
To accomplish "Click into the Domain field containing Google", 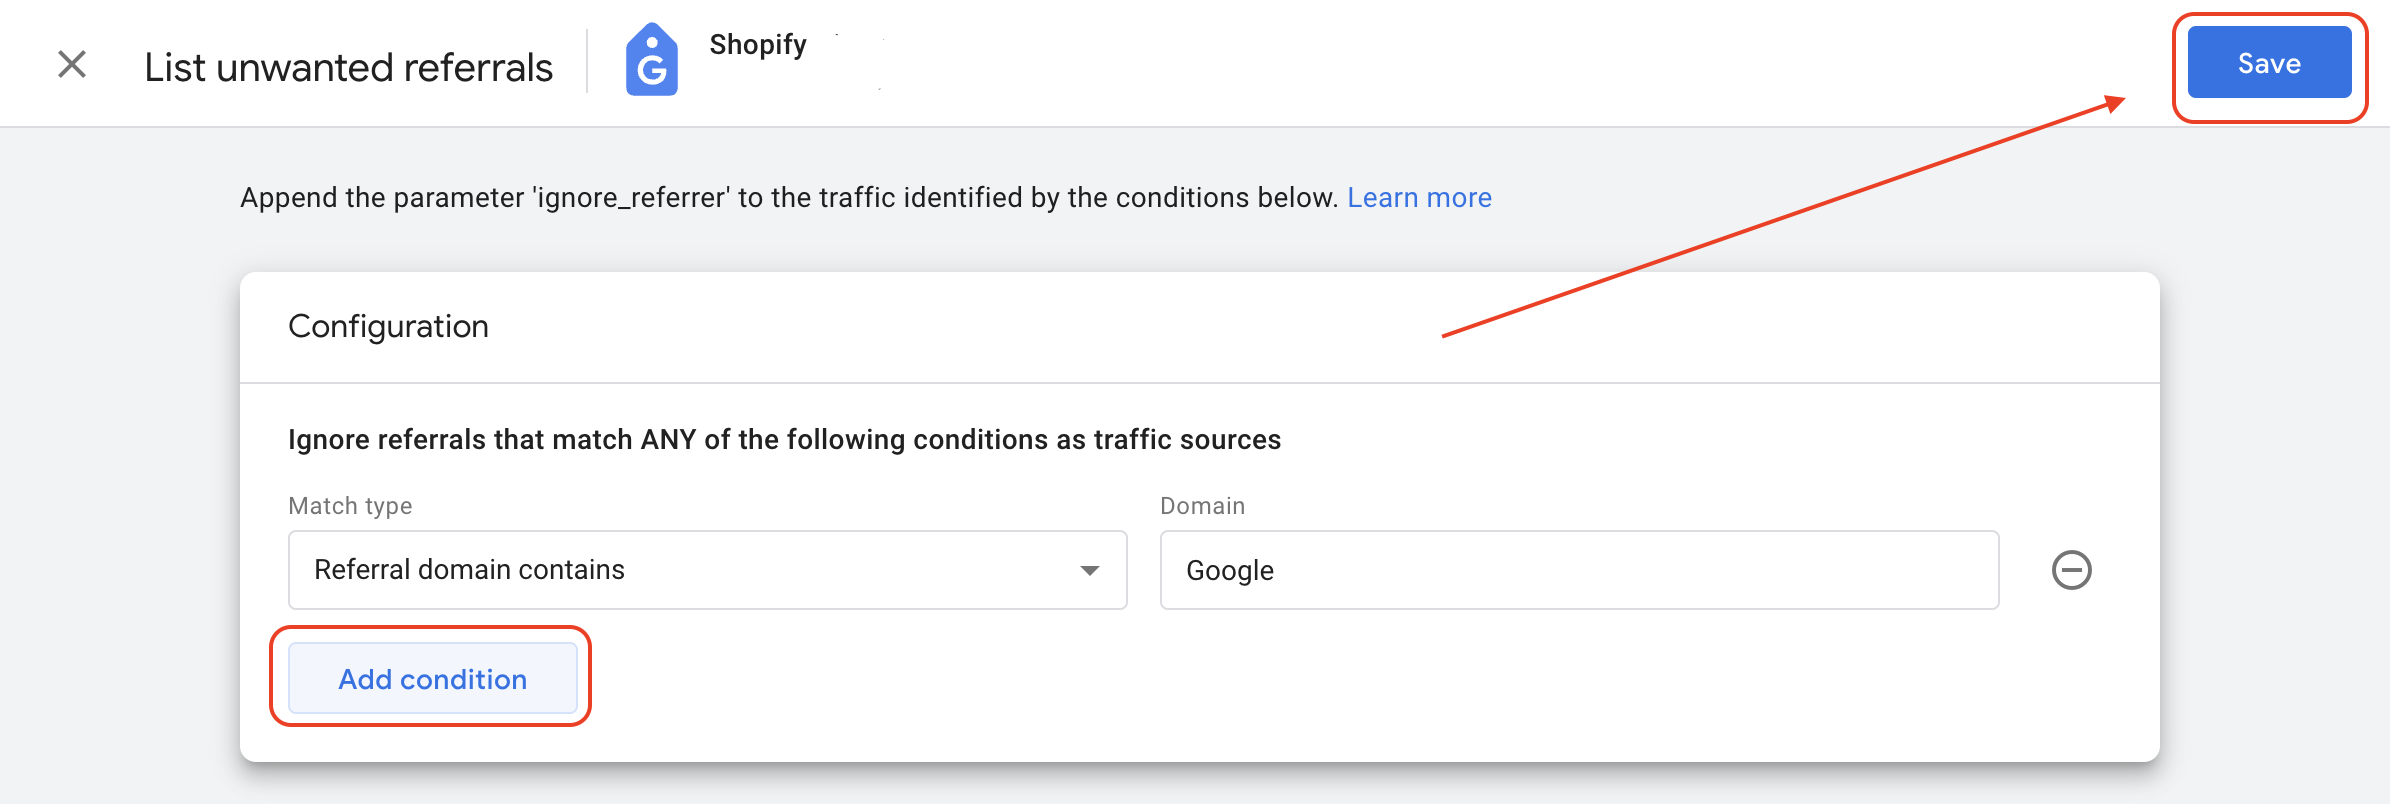I will click(x=1580, y=570).
